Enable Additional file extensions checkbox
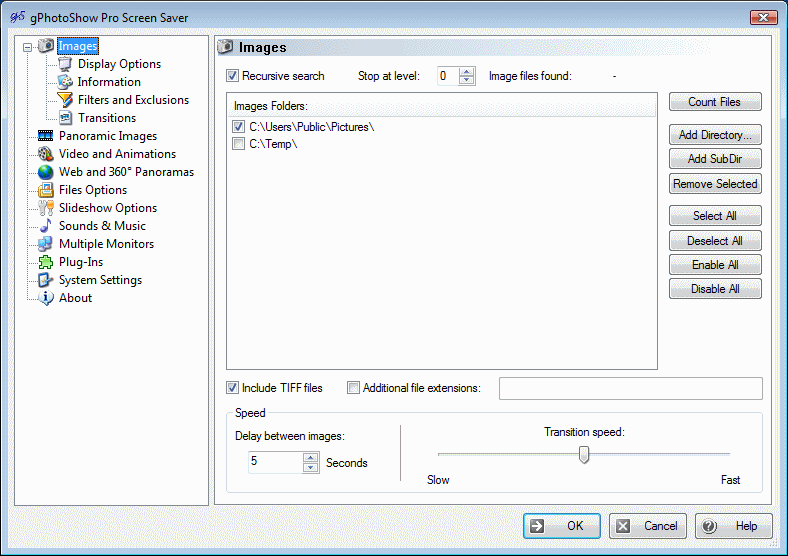 point(353,388)
